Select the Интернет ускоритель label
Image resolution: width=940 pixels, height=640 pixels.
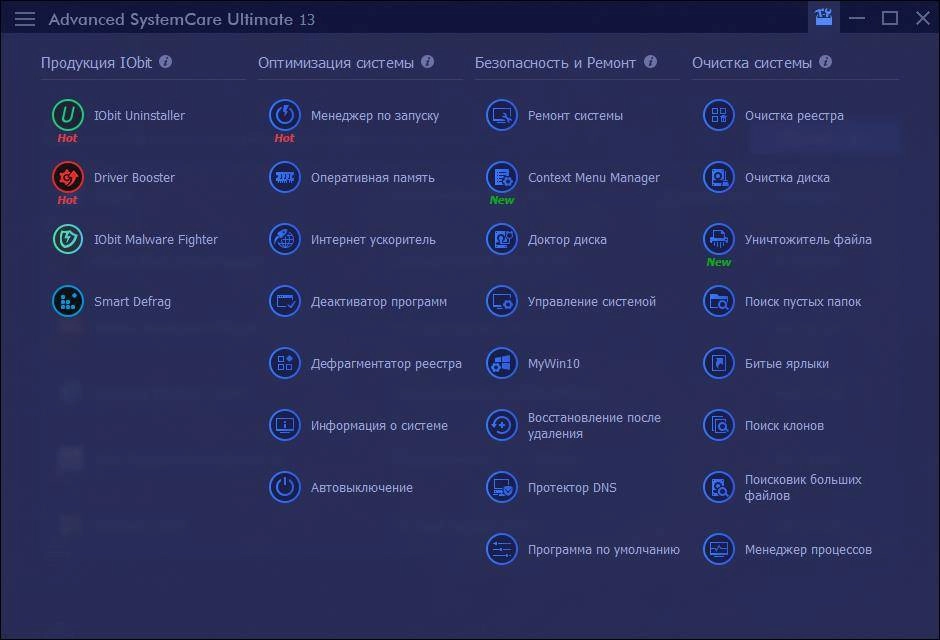tap(373, 240)
